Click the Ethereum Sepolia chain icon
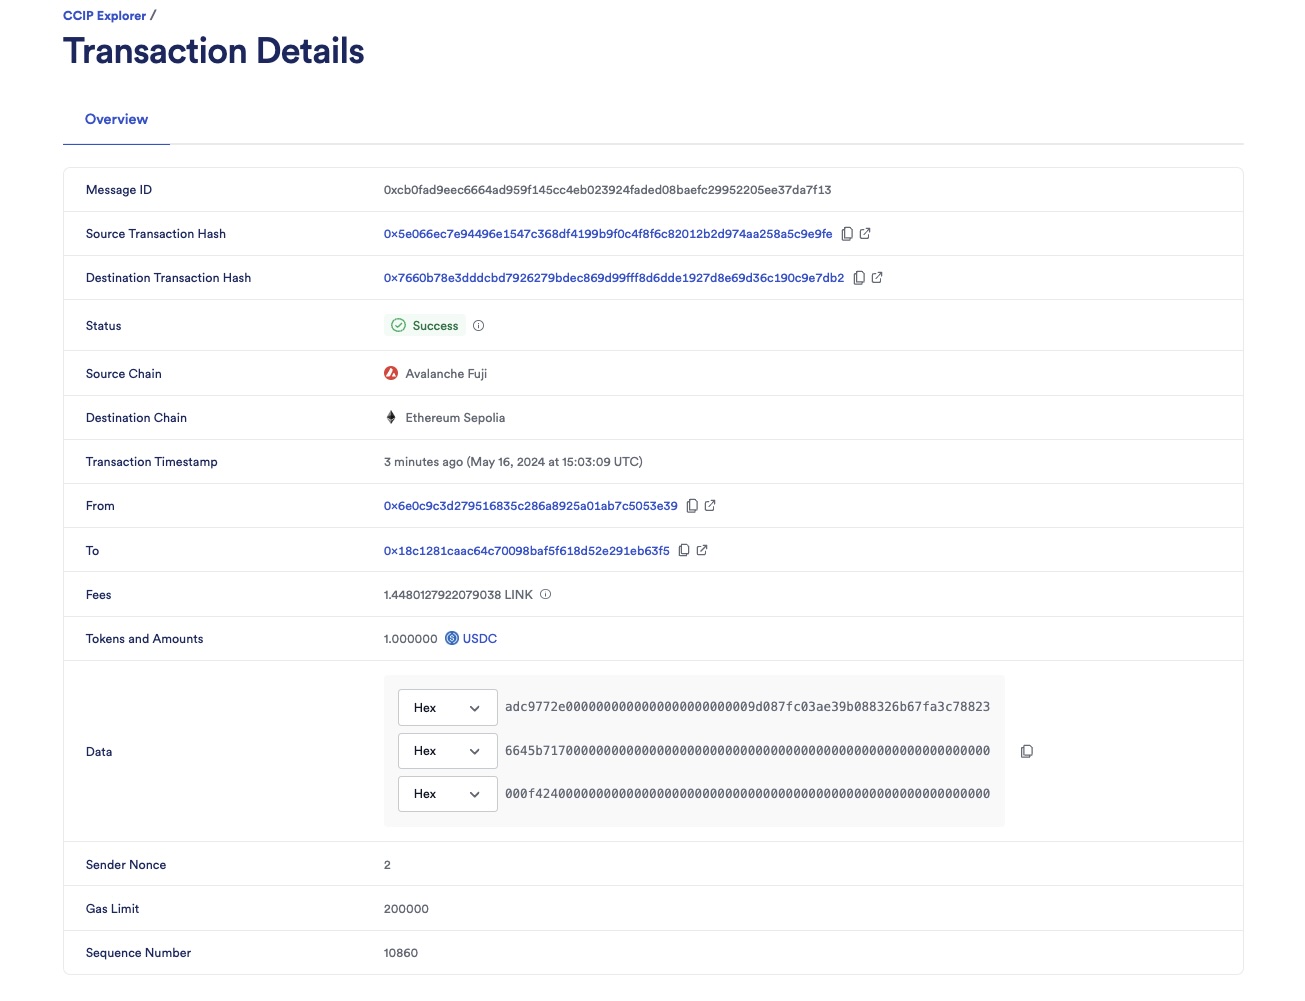Image resolution: width=1305 pixels, height=1001 pixels. pos(391,417)
